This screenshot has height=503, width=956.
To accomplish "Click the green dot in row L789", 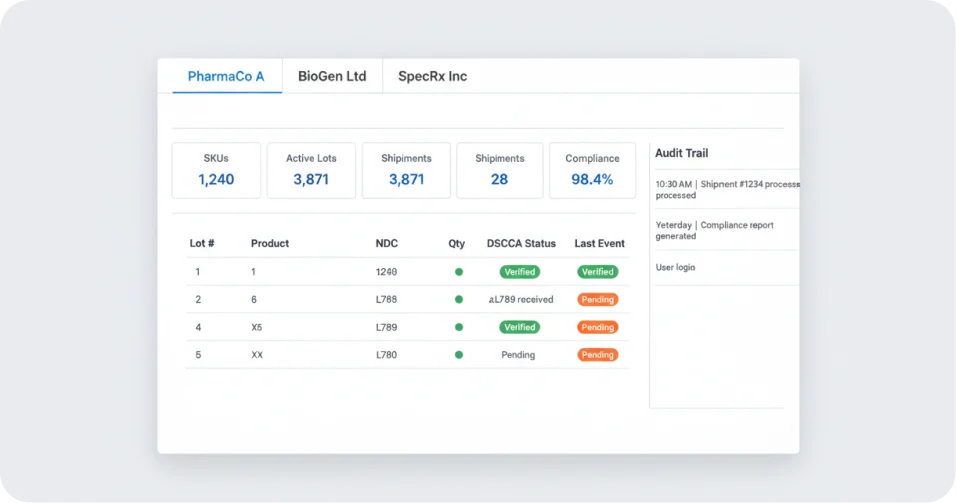I will (x=459, y=327).
